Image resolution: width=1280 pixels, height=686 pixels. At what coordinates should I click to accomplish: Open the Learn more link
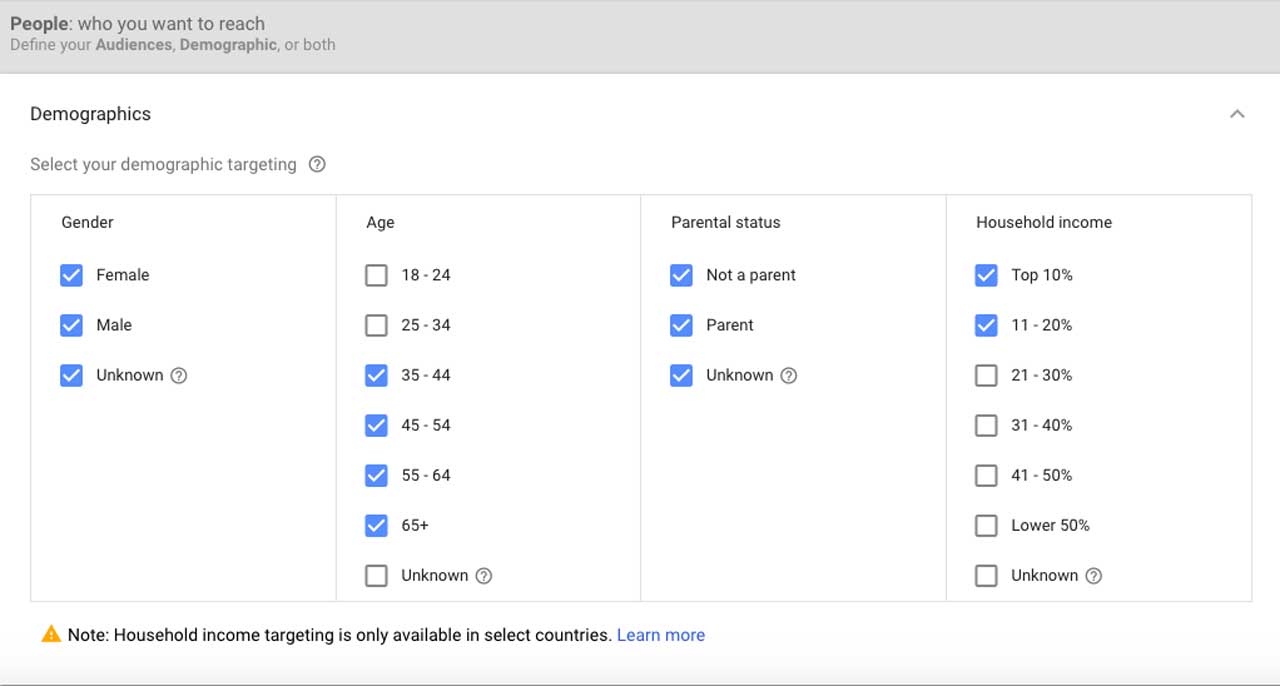click(x=661, y=635)
